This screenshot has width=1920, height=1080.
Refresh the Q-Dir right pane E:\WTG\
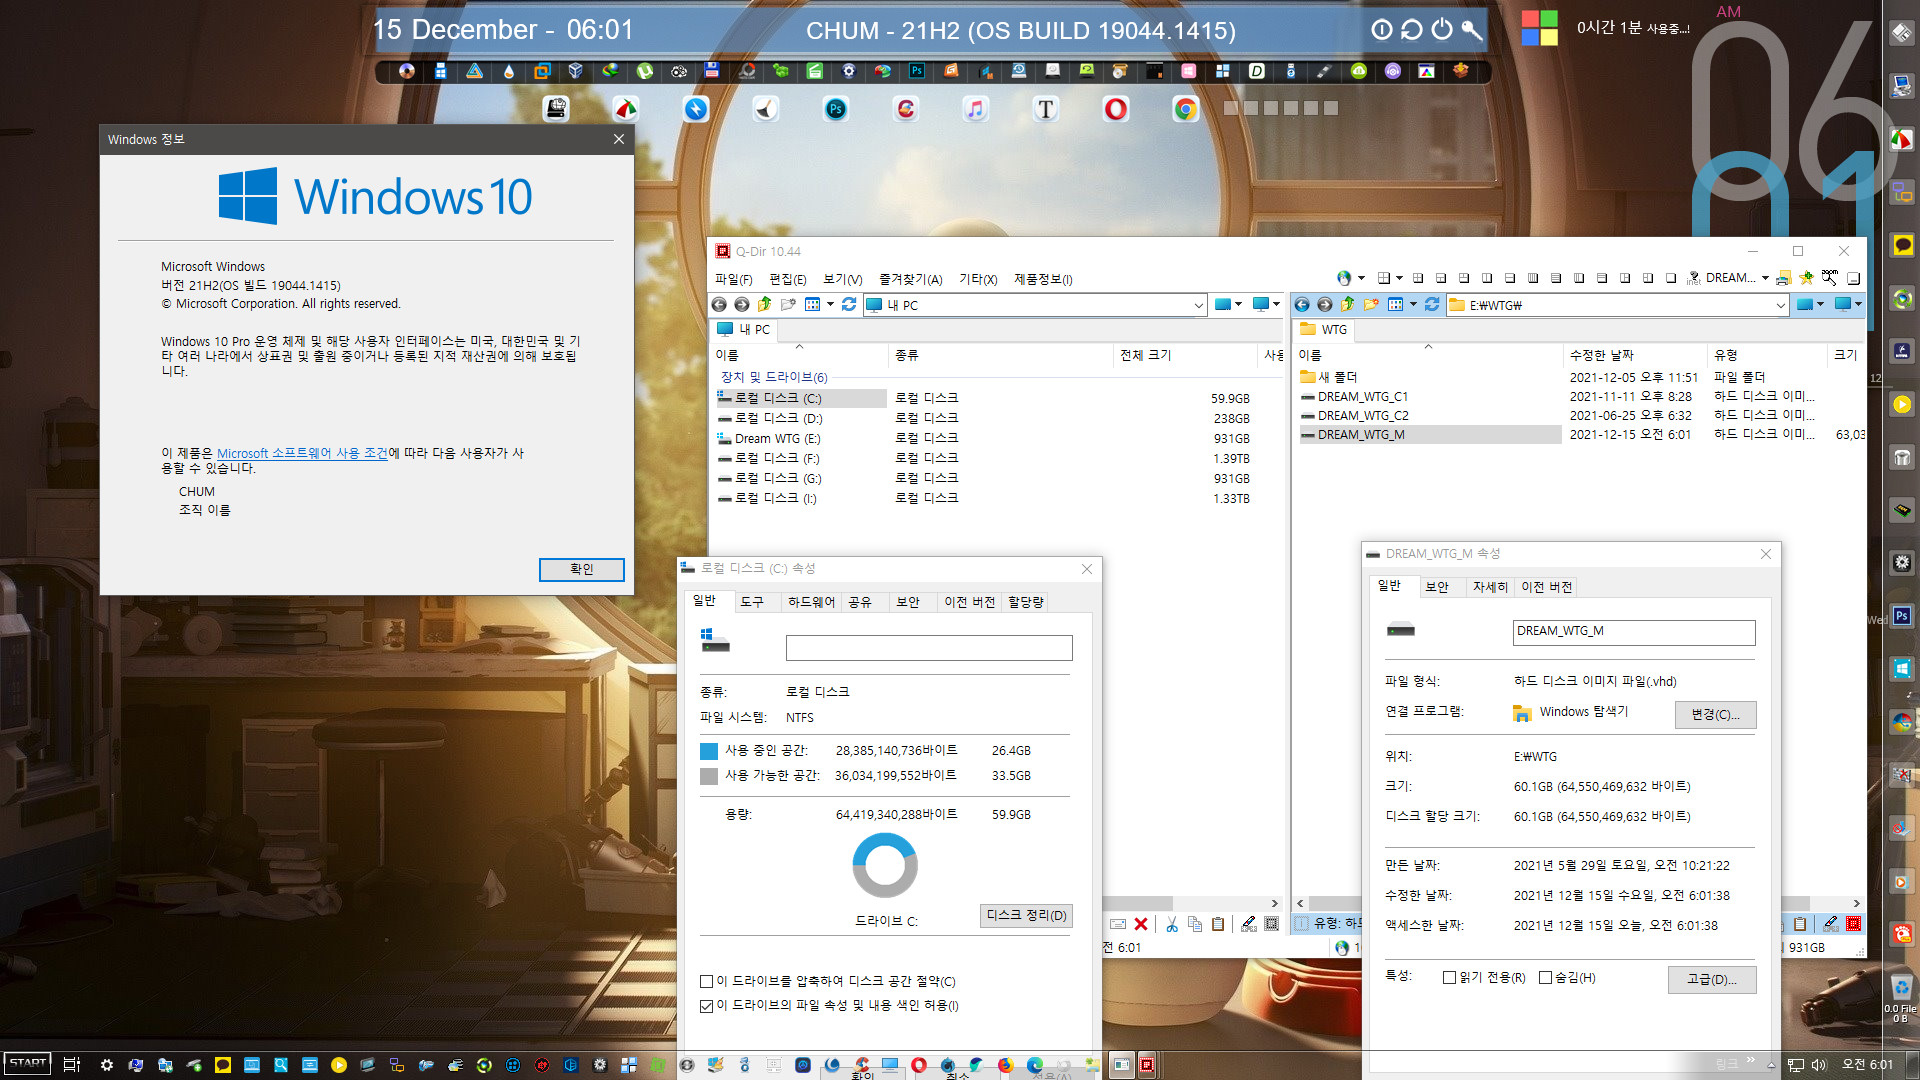click(1432, 304)
